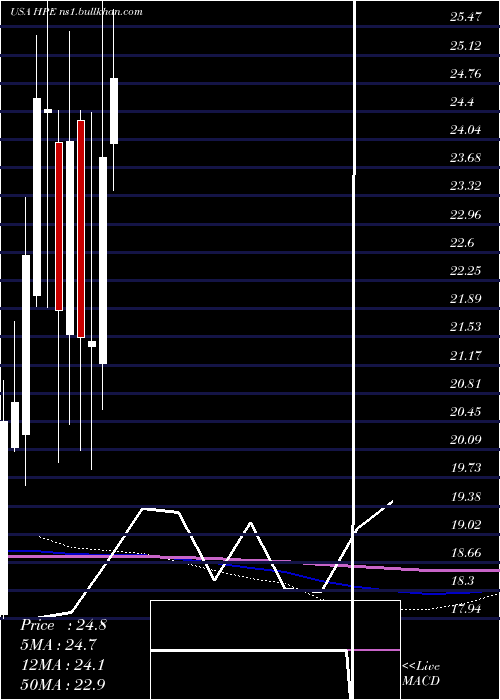Click the 17.94 price axis label
This screenshot has height=700, width=500.
tap(466, 608)
